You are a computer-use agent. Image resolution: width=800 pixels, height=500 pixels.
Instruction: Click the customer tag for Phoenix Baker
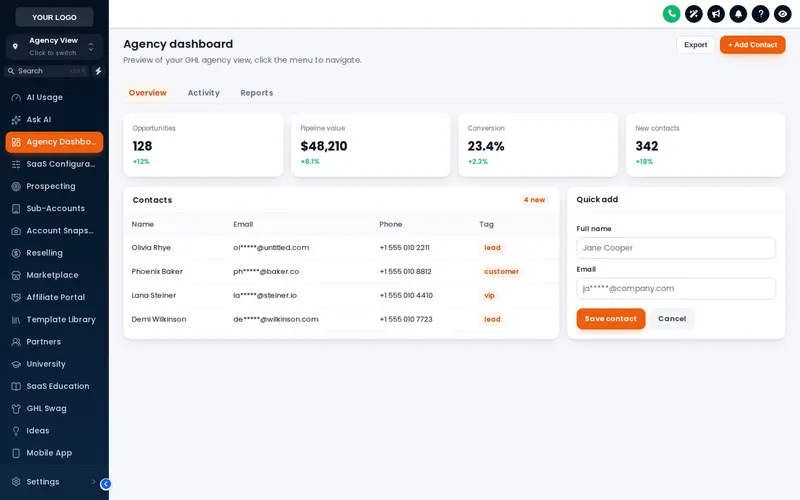(501, 271)
